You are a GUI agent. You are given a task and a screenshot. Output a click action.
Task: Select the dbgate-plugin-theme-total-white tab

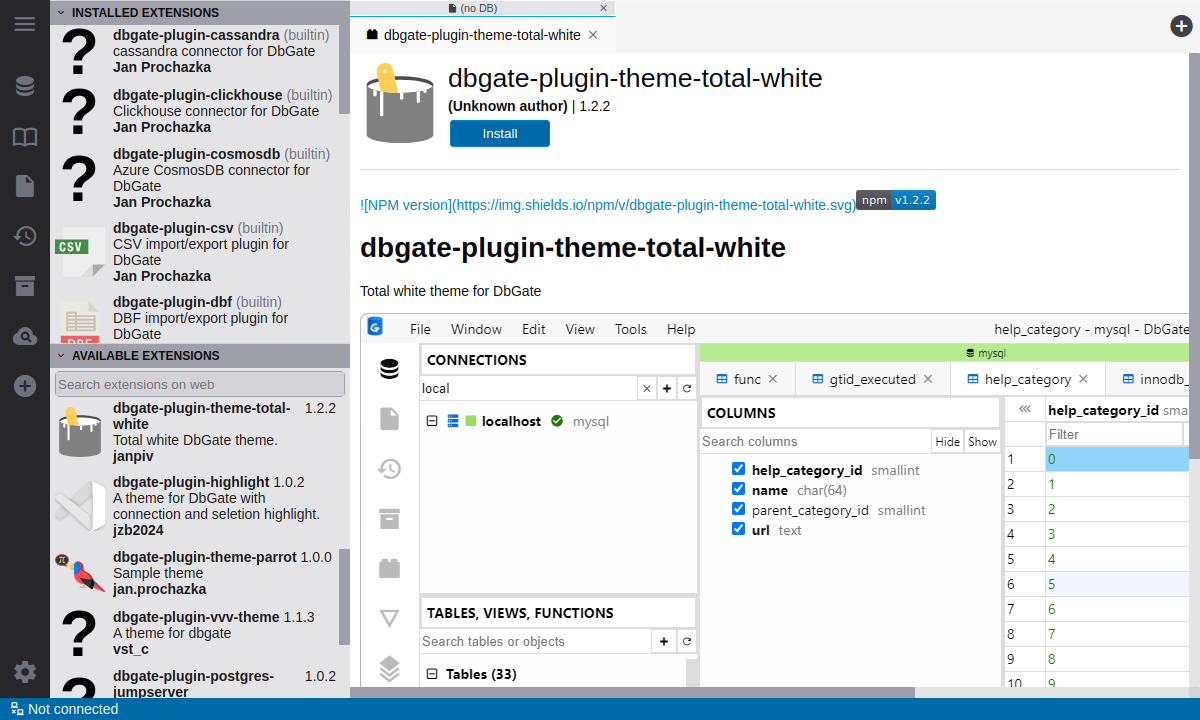(480, 35)
